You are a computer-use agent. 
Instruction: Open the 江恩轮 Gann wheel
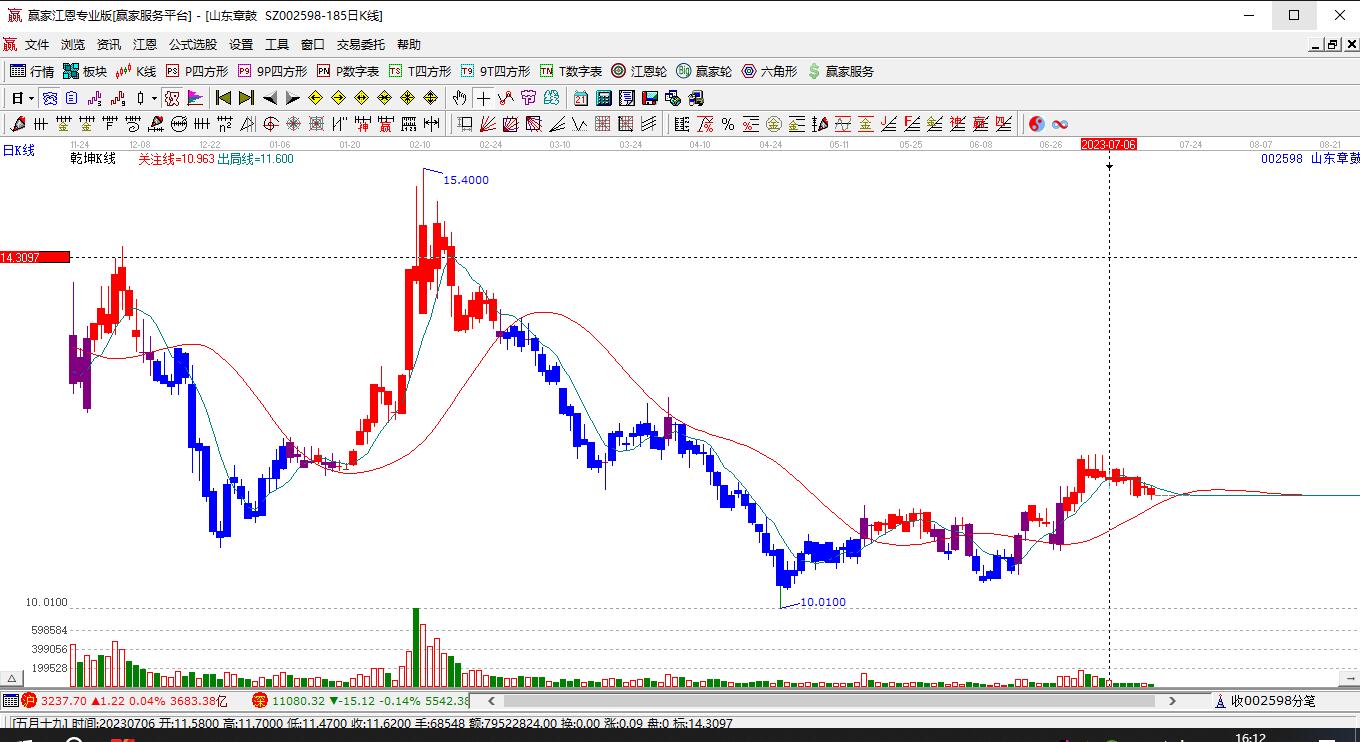click(639, 72)
